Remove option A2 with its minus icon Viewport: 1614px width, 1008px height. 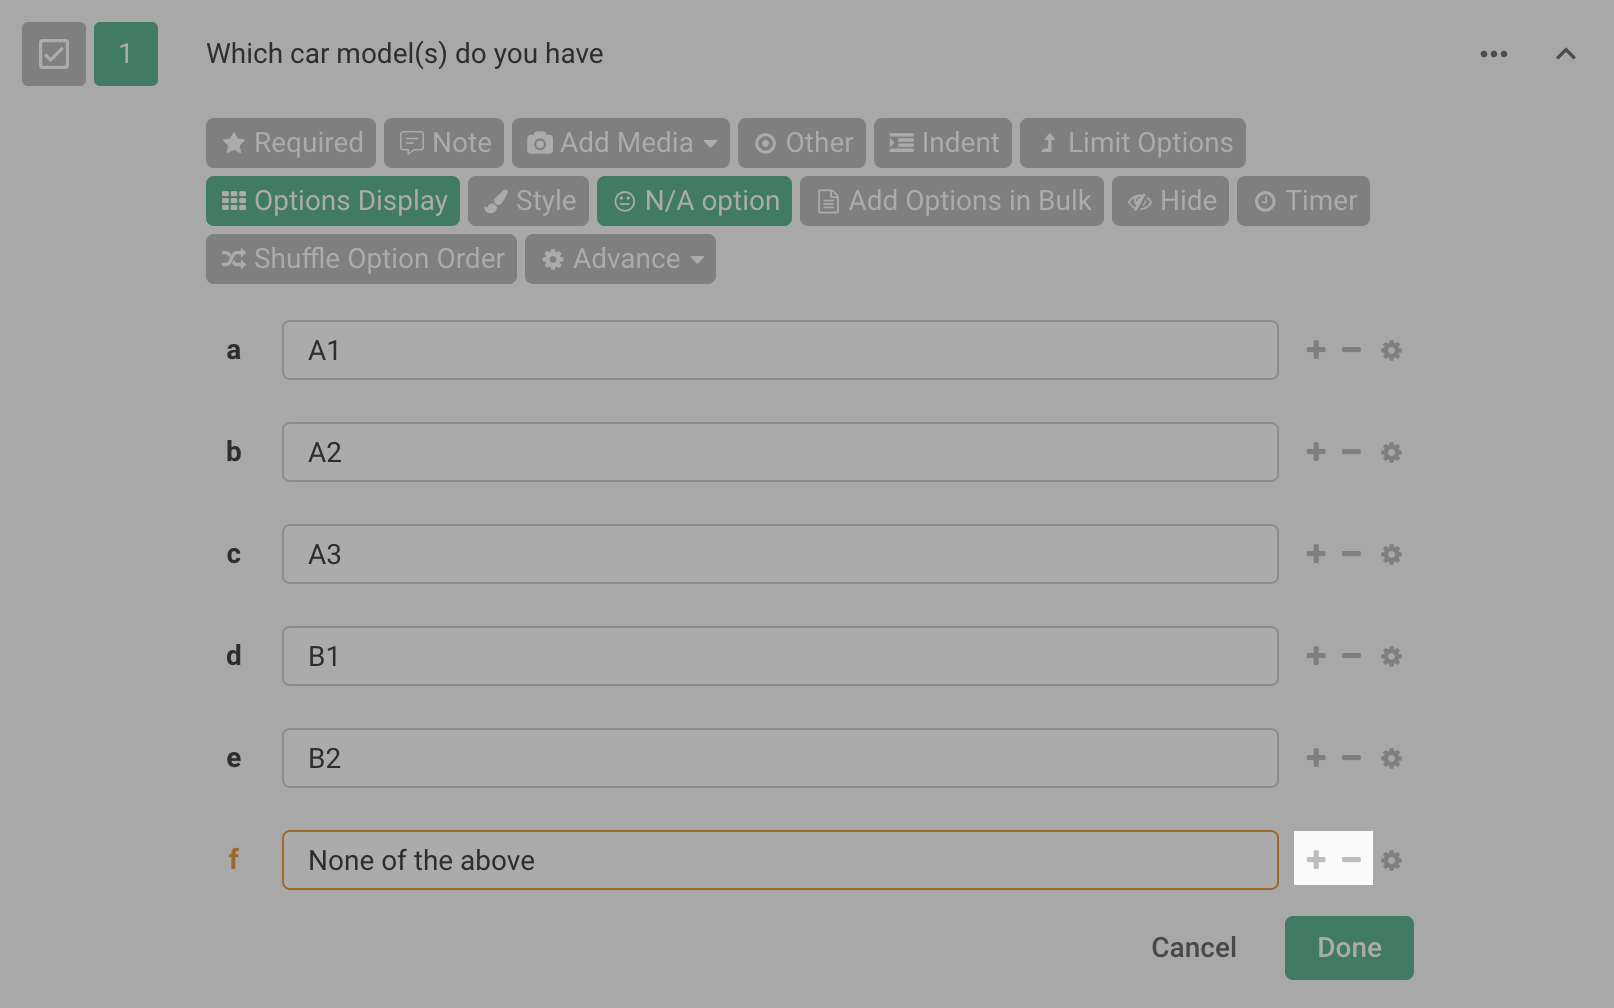coord(1351,452)
